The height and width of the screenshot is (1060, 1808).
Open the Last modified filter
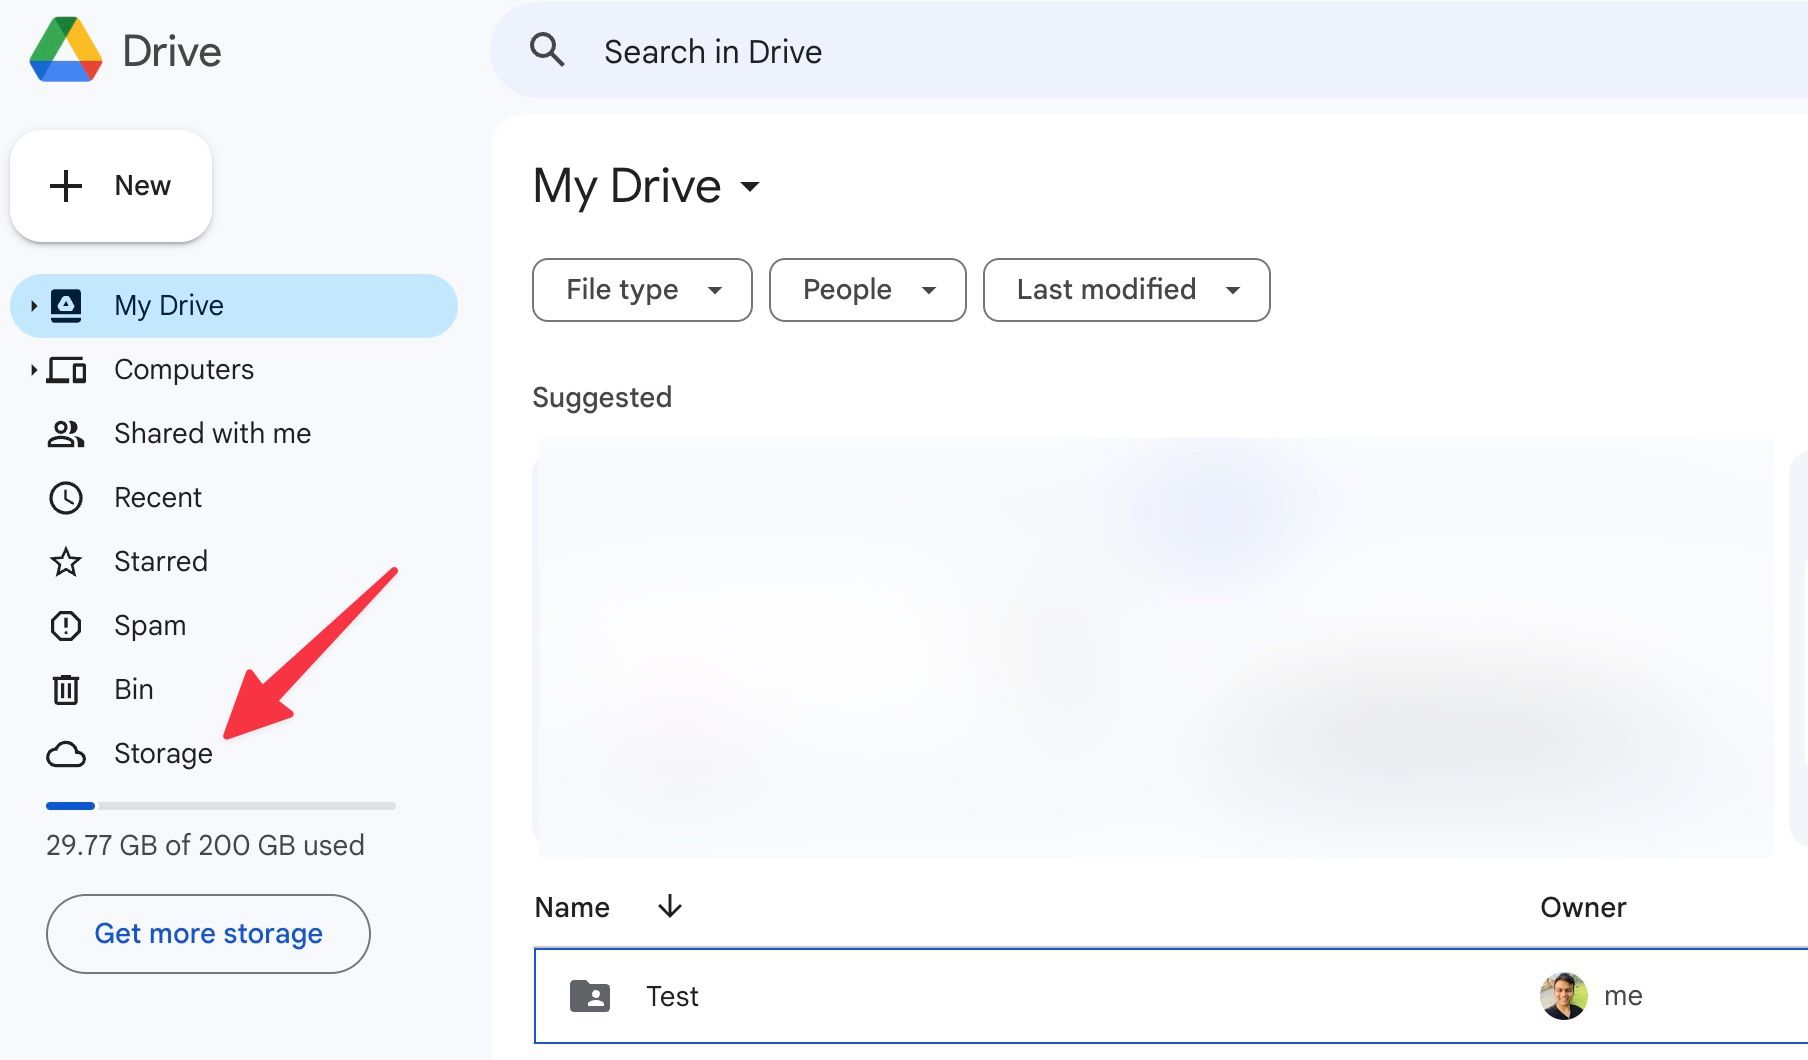pos(1126,290)
